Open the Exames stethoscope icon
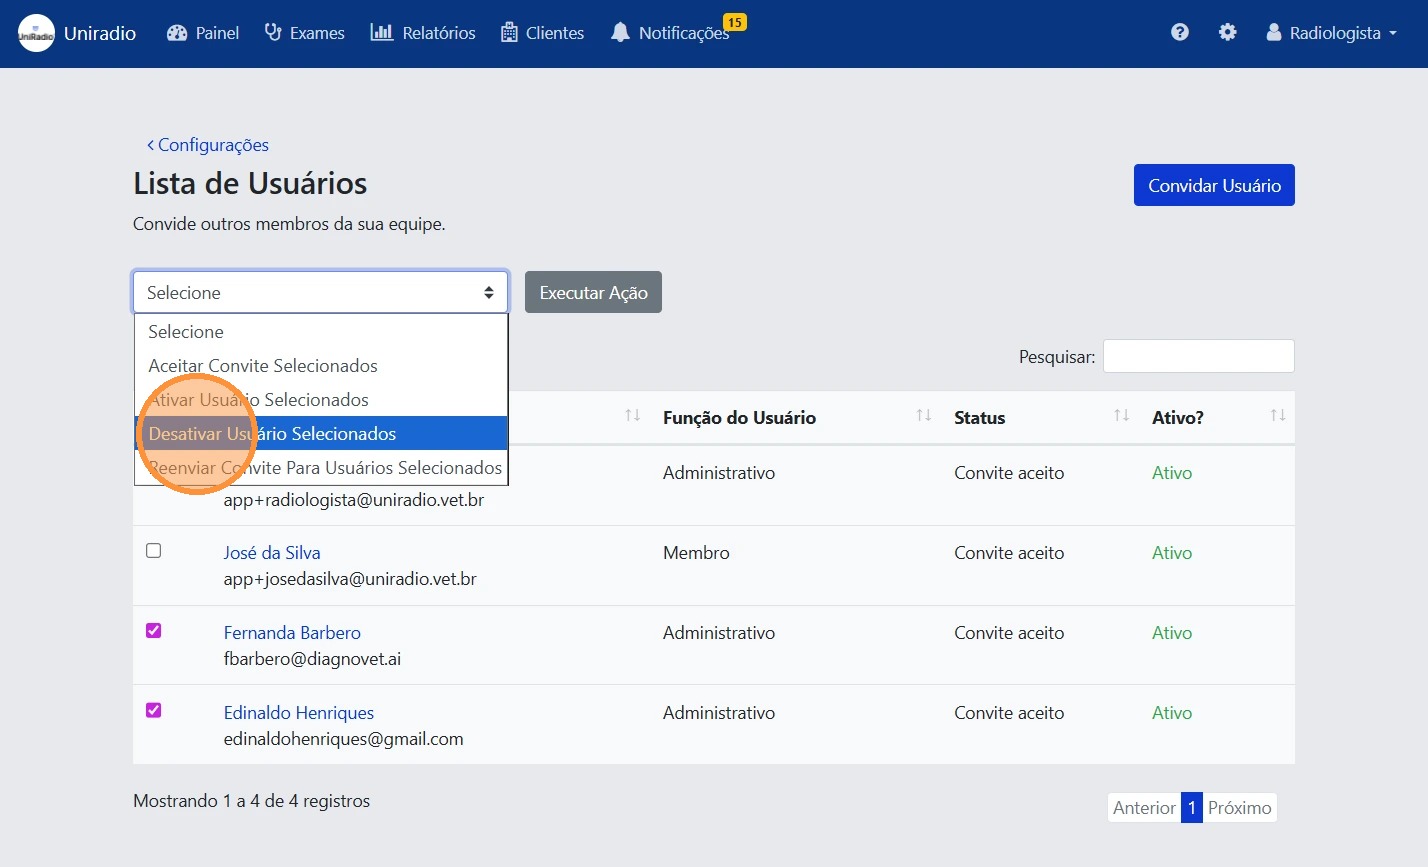This screenshot has height=867, width=1428. pos(273,33)
